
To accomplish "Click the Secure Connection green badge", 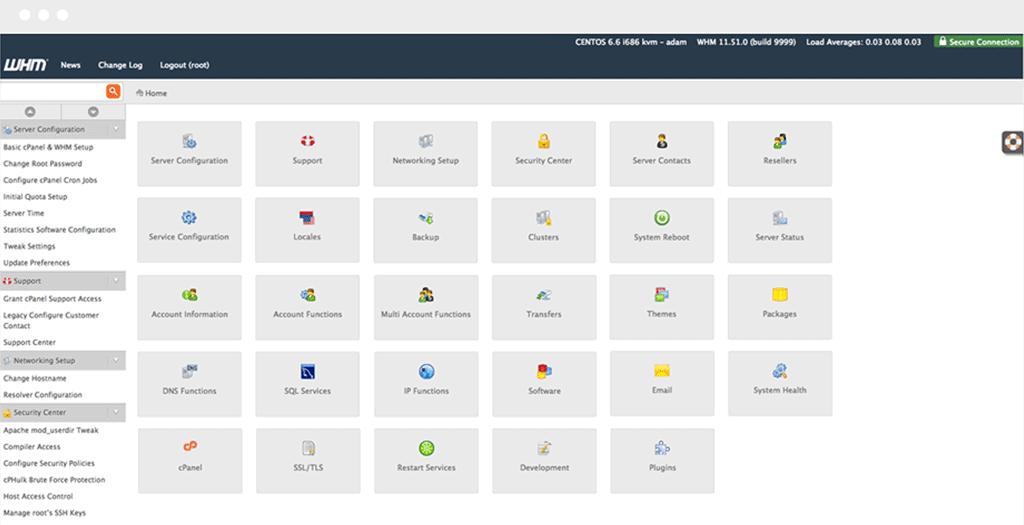I will coord(977,42).
